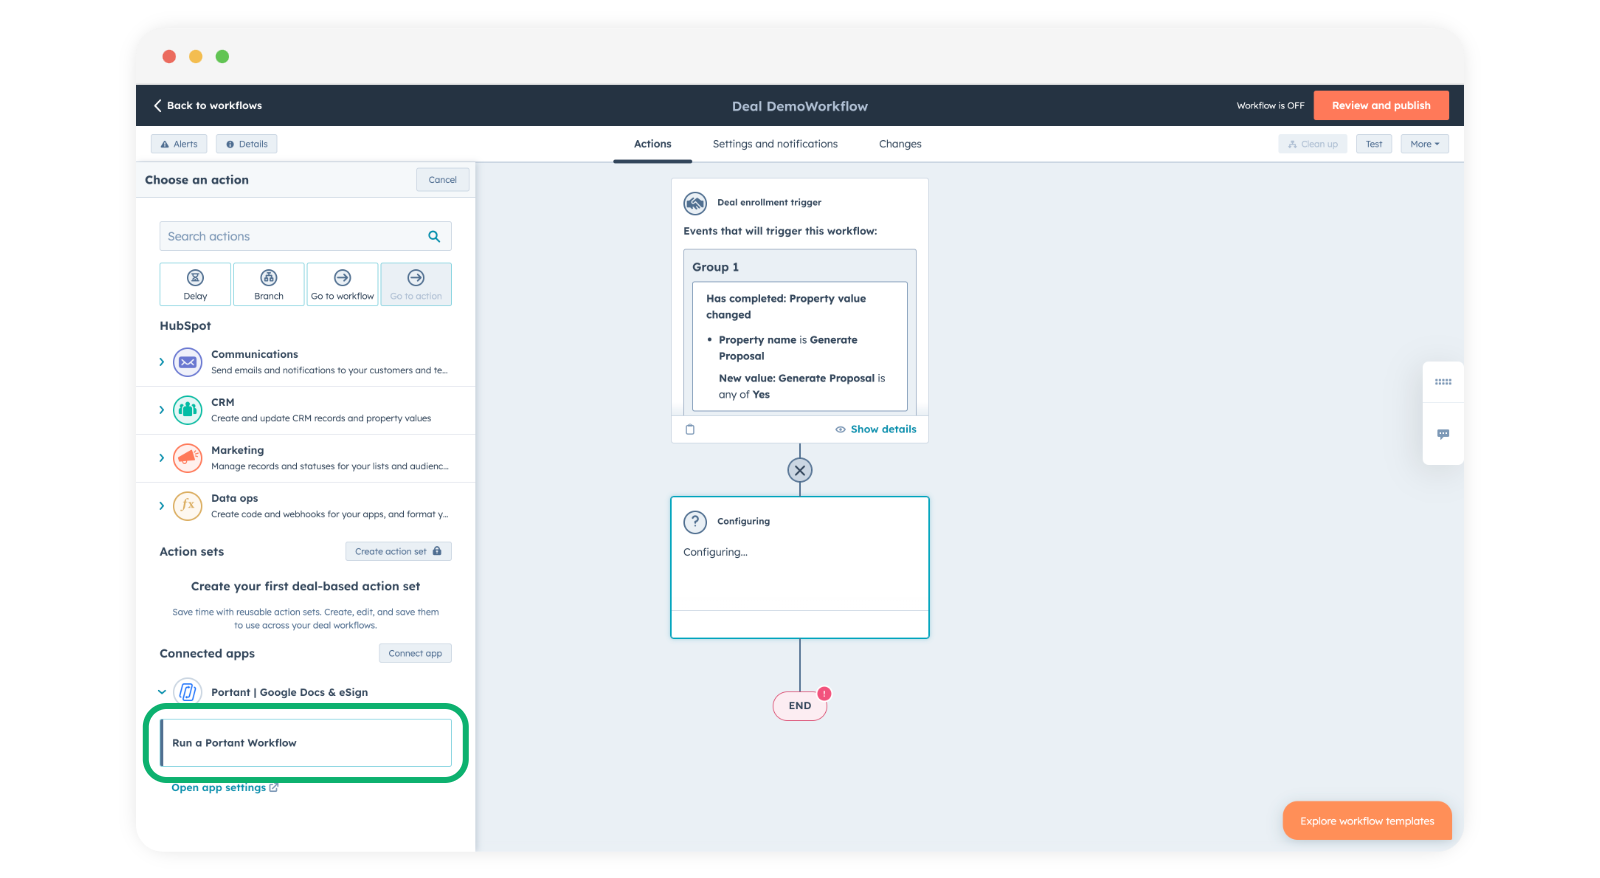Click Review and publish button
Viewport: 1600px width, 878px height.
(1380, 106)
